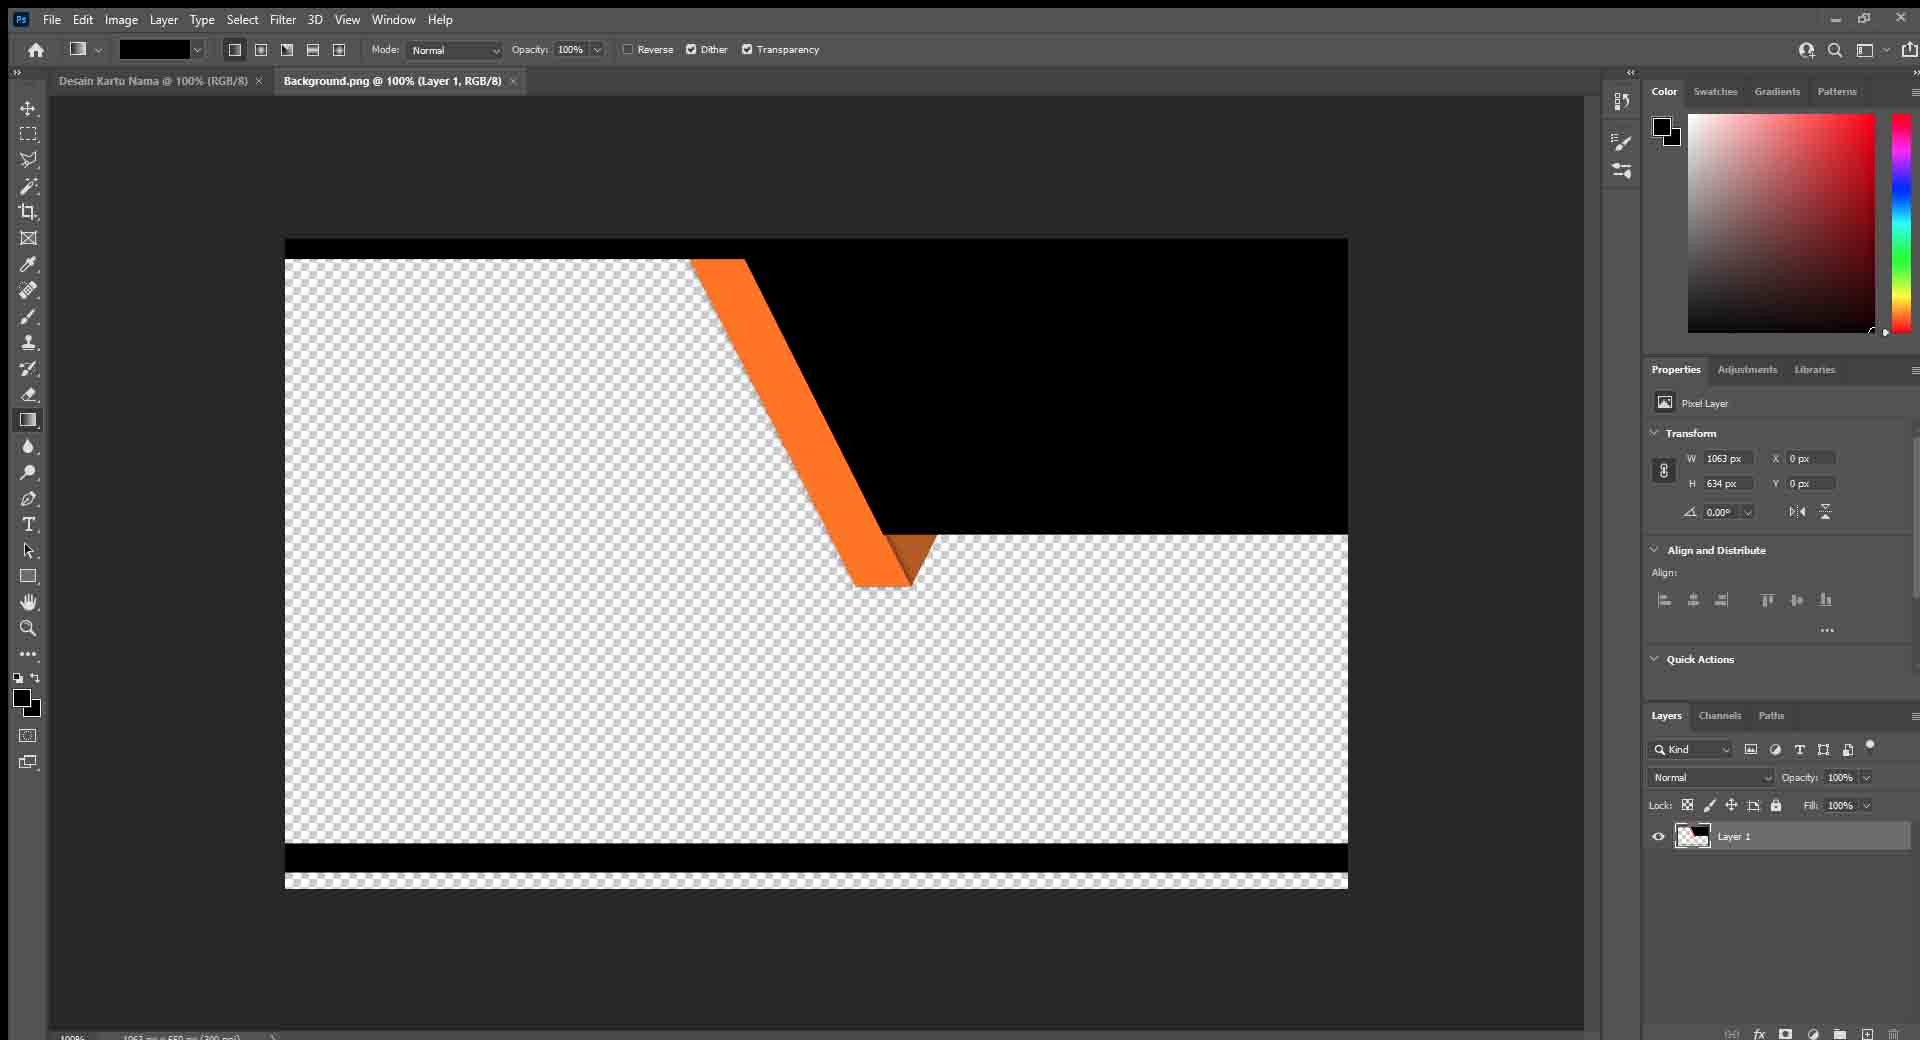Switch to Desain Kartu Nama document tab
Viewport: 1920px width, 1040px height.
pos(153,81)
